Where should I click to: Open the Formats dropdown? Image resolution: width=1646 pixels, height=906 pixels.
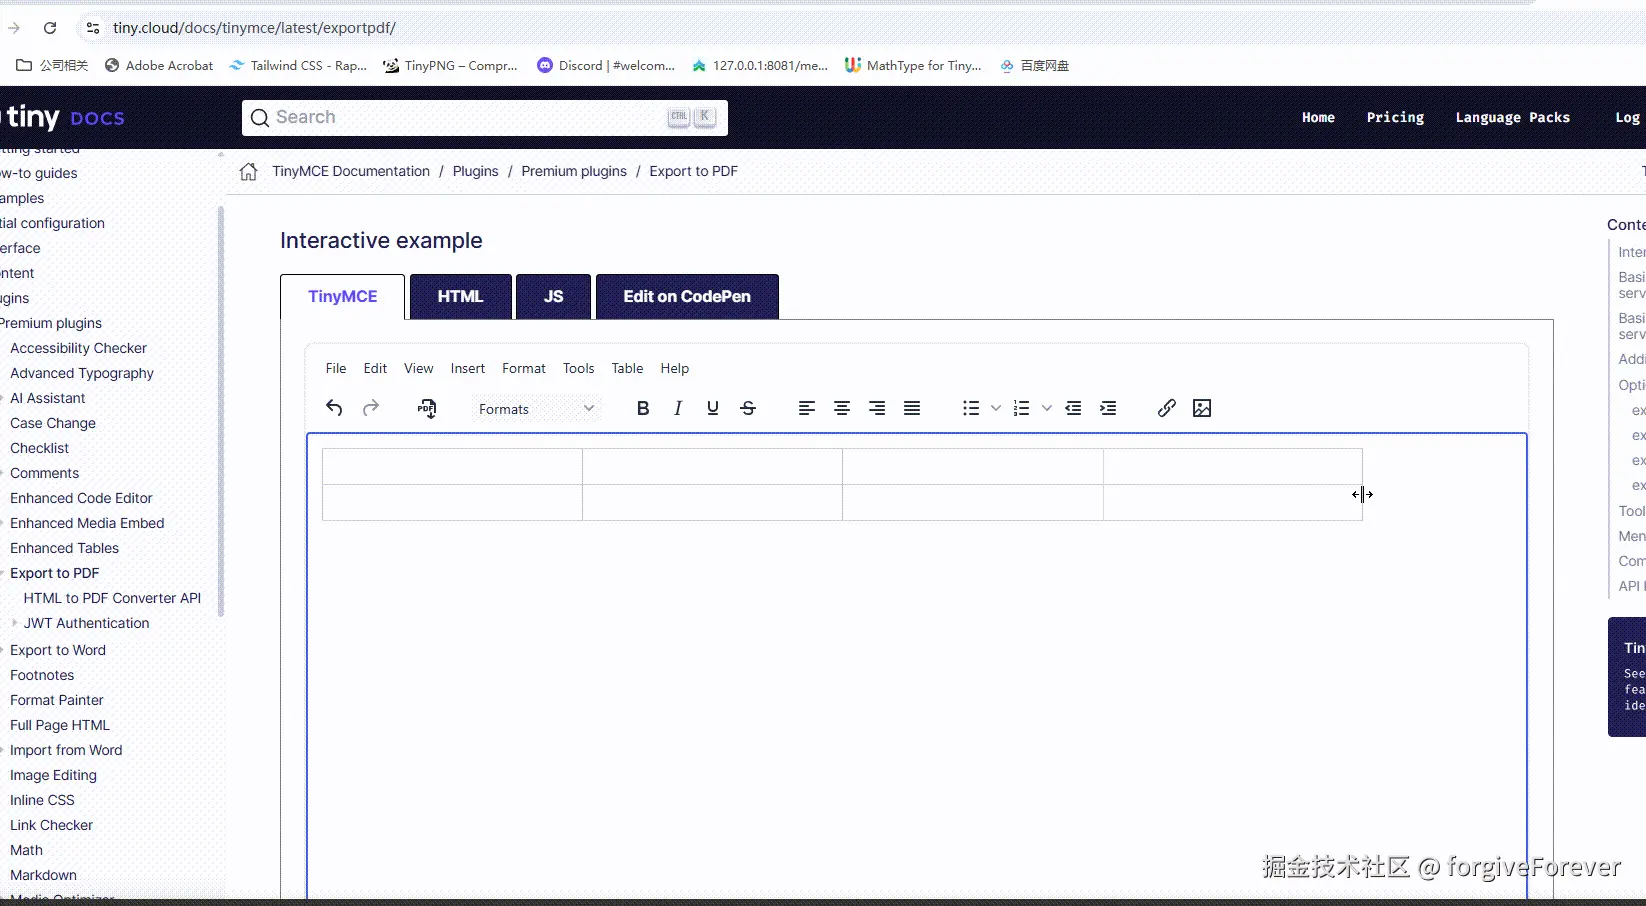click(x=536, y=408)
